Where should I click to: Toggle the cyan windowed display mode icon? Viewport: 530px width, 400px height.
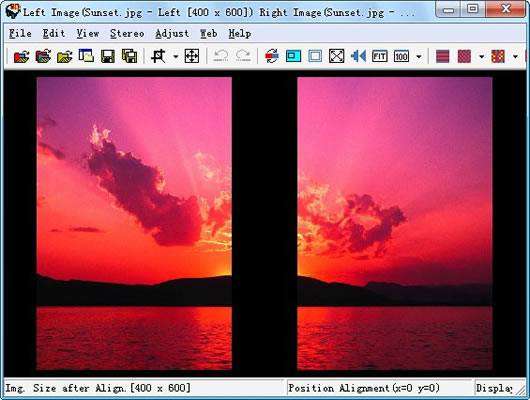(x=293, y=56)
